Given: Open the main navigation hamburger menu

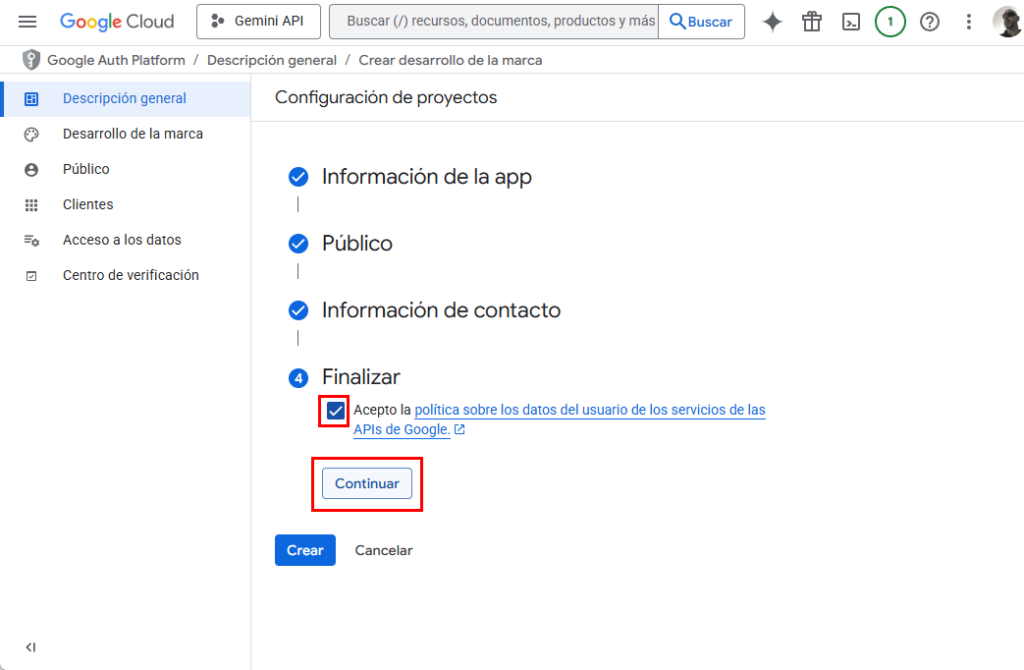Looking at the screenshot, I should click(x=27, y=22).
